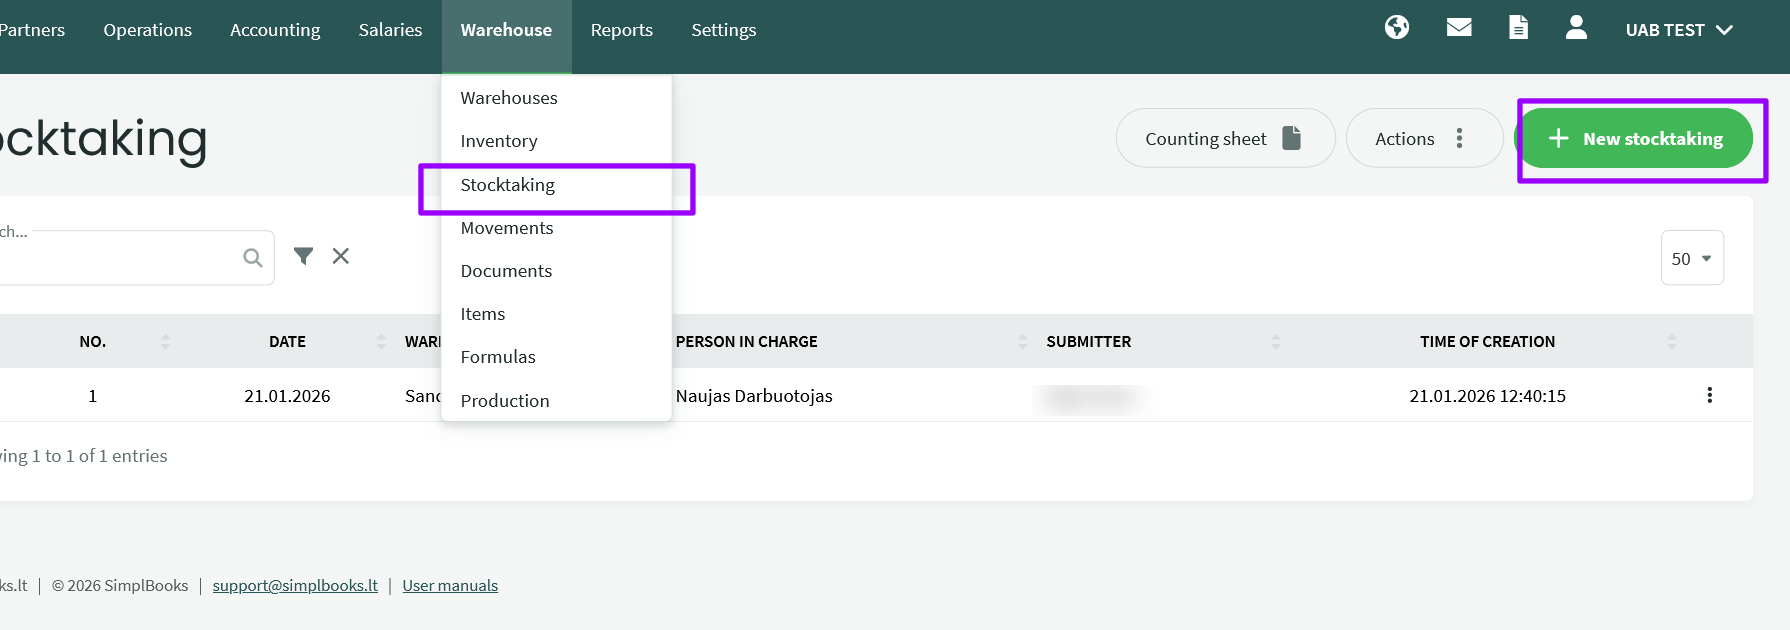Clear filters with the X icon
Screen dimensions: 1790x630
coord(341,256)
